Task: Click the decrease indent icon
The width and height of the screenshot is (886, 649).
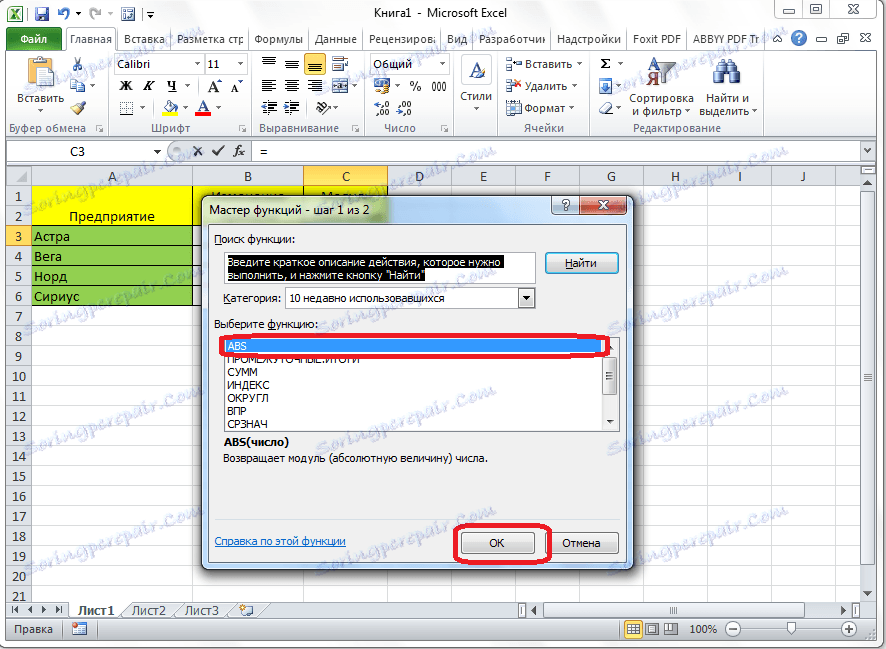Action: 269,107
